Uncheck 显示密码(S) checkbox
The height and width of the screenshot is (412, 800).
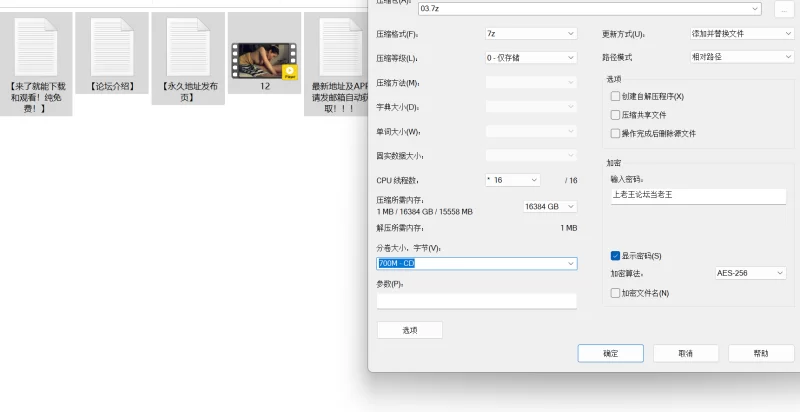point(615,255)
